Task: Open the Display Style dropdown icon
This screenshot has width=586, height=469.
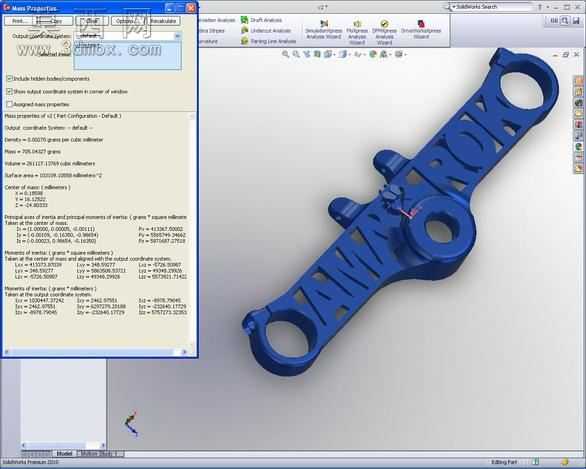Action: (x=344, y=54)
